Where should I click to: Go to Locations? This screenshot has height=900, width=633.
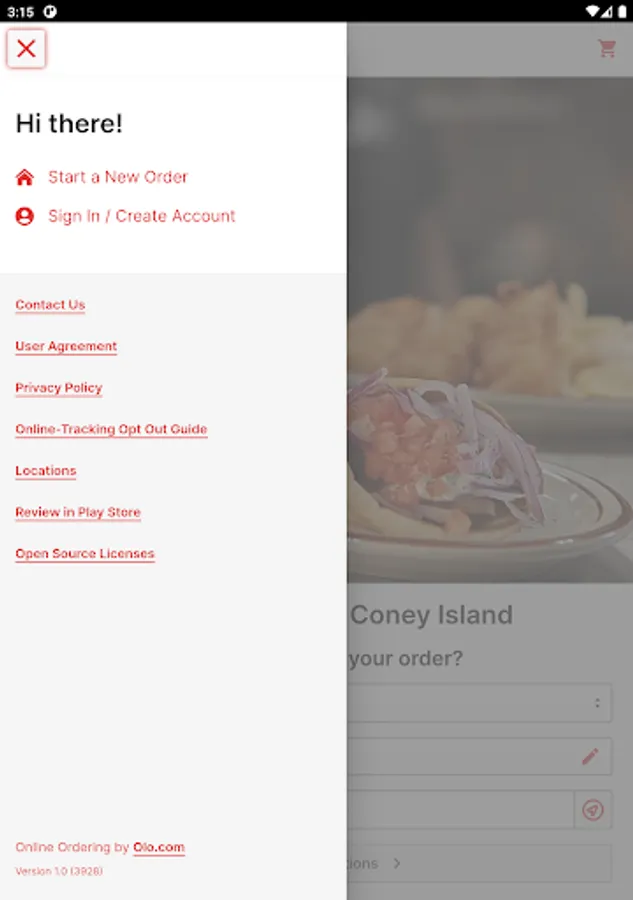(x=46, y=471)
